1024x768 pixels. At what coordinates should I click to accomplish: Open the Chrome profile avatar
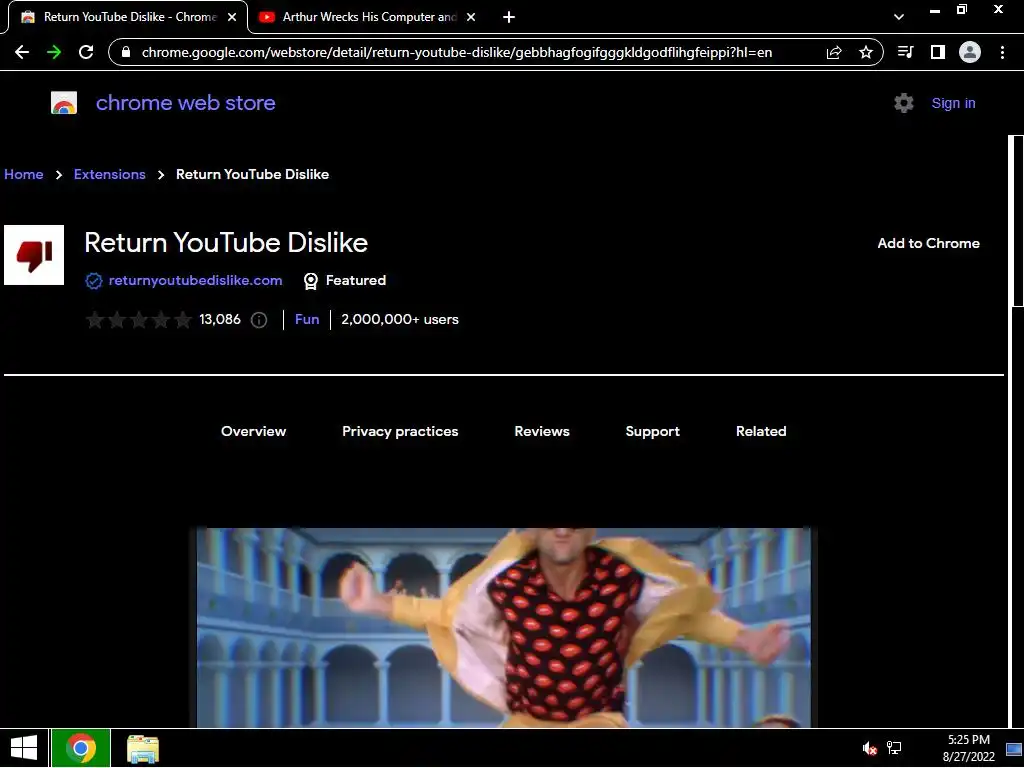click(x=970, y=52)
